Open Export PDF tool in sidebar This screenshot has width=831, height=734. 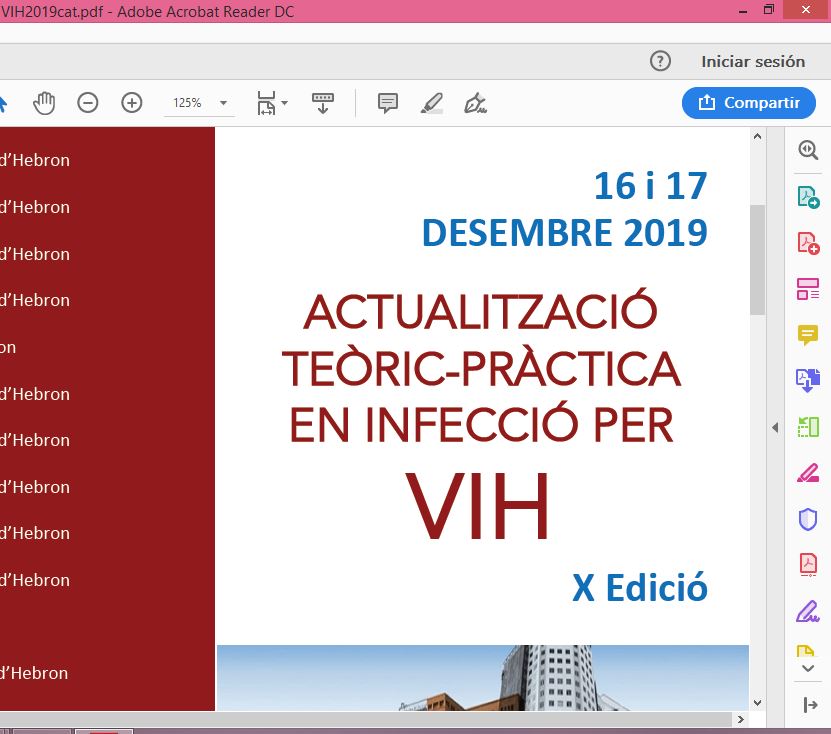[808, 196]
